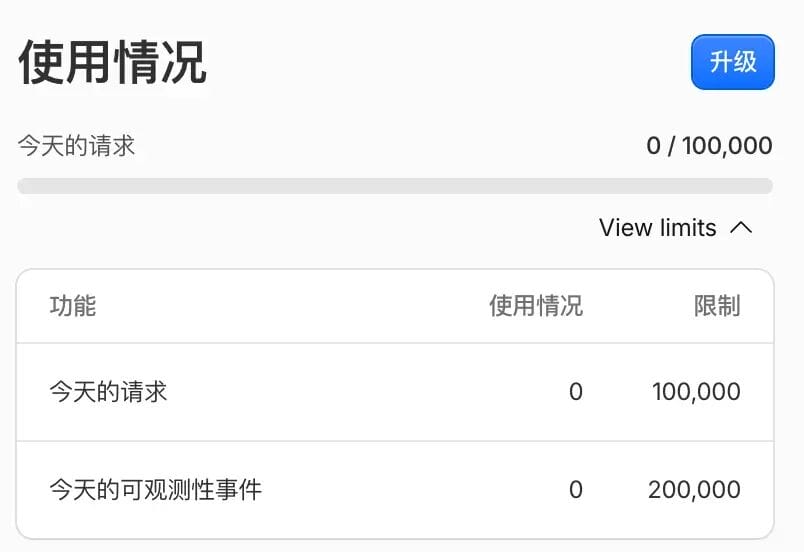
Task: Click the 200,000 limit value
Action: click(x=694, y=490)
